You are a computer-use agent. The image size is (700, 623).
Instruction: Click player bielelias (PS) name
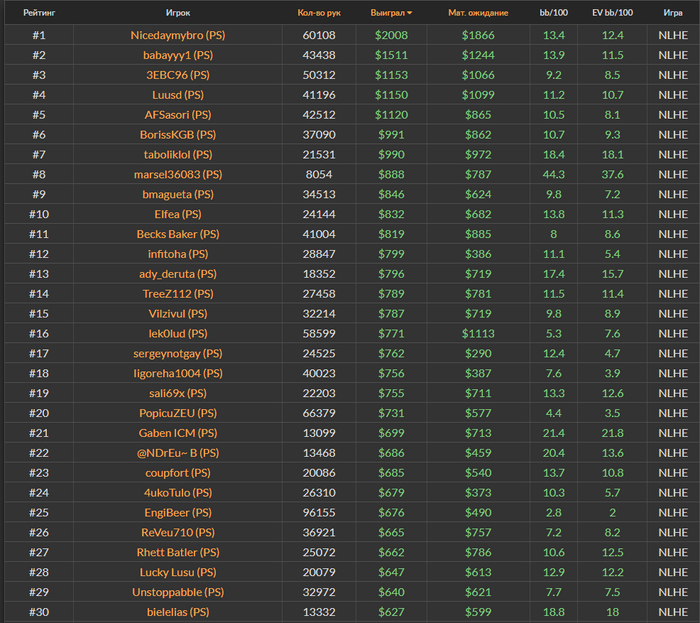pos(178,612)
